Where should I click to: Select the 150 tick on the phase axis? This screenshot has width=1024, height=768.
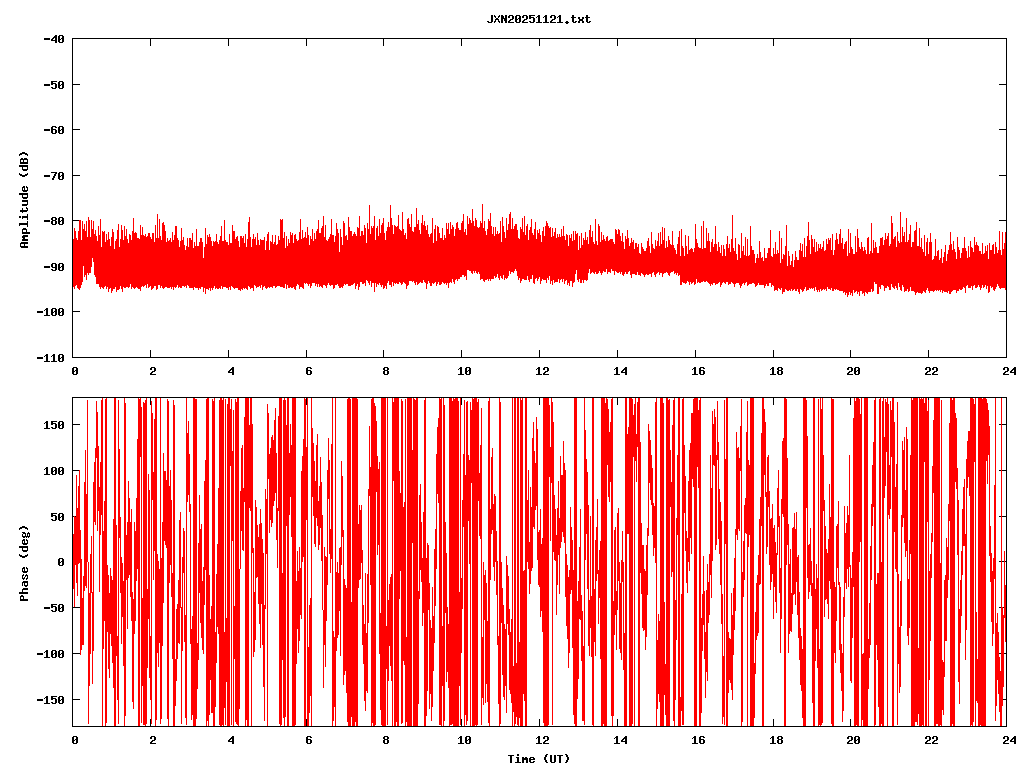click(x=54, y=425)
